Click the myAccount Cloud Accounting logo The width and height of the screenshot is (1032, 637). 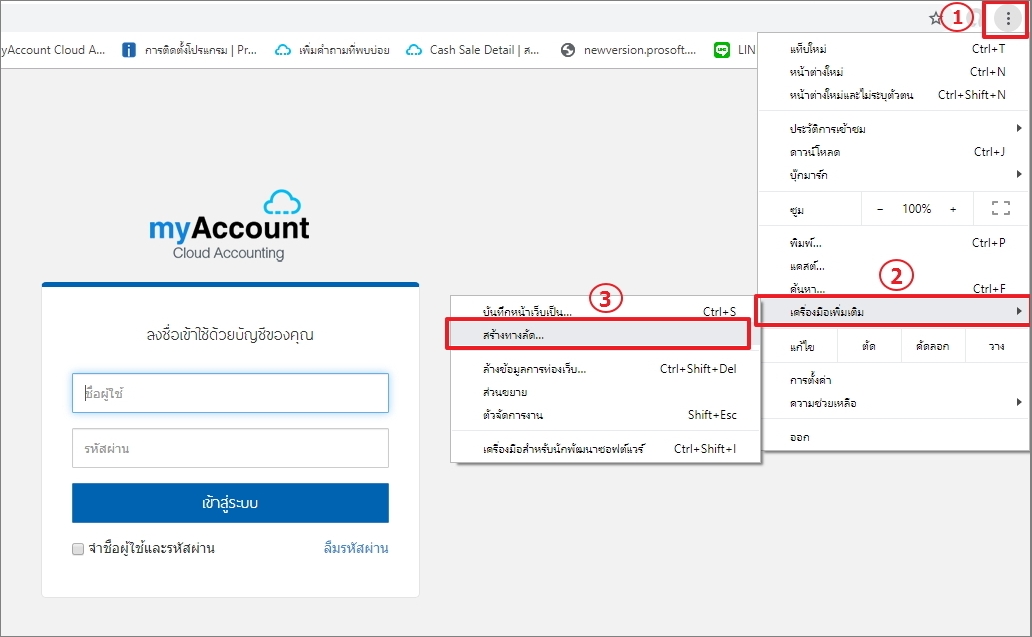228,226
